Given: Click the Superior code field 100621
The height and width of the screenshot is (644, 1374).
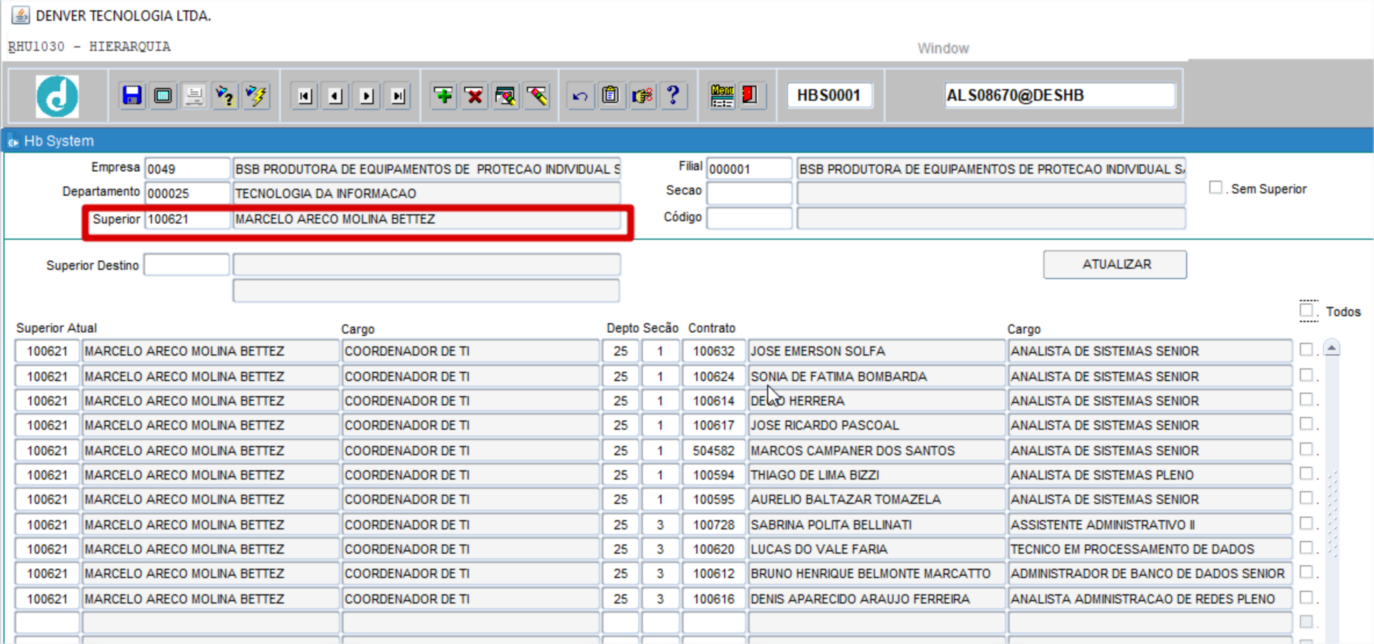Looking at the screenshot, I should (x=188, y=218).
